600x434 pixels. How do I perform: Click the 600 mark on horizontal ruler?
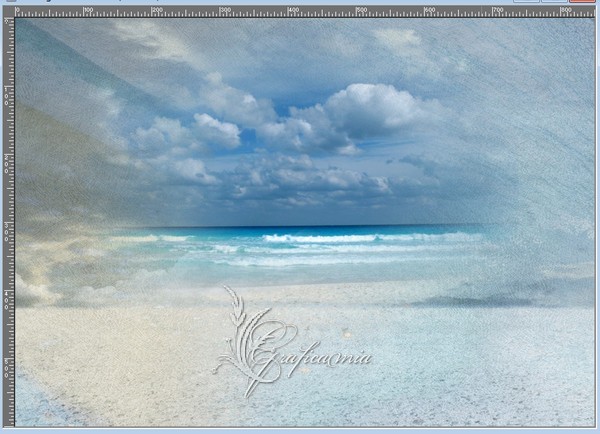point(430,10)
